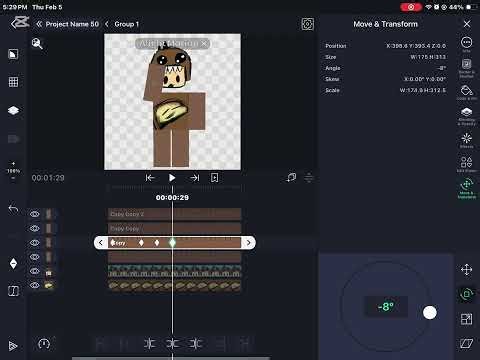Hide the selected Copy layer with keyframes

pyautogui.click(x=35, y=243)
